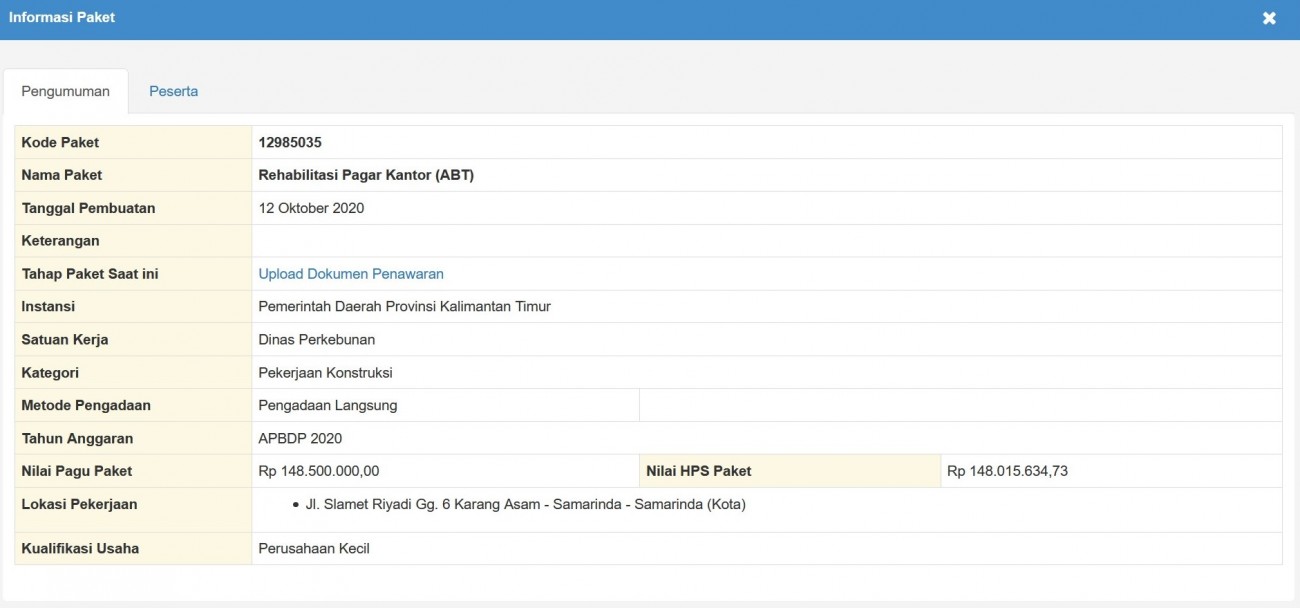Close the Informasi Paket dialog
Image resolution: width=1300 pixels, height=608 pixels.
click(1269, 18)
